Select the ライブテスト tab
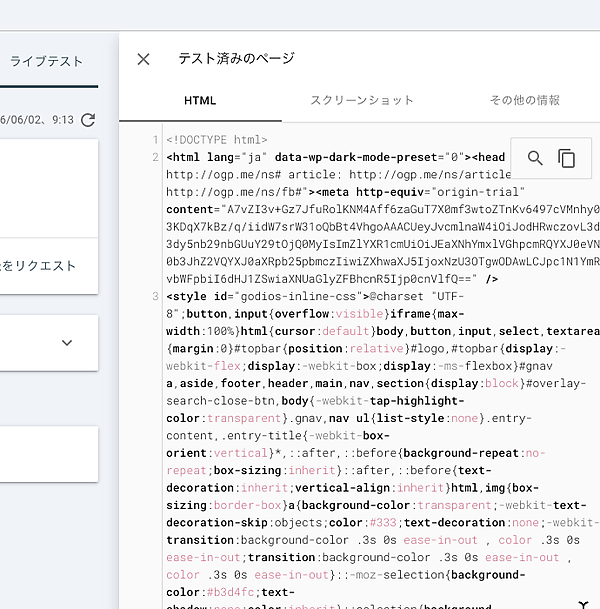600x609 pixels. point(46,61)
